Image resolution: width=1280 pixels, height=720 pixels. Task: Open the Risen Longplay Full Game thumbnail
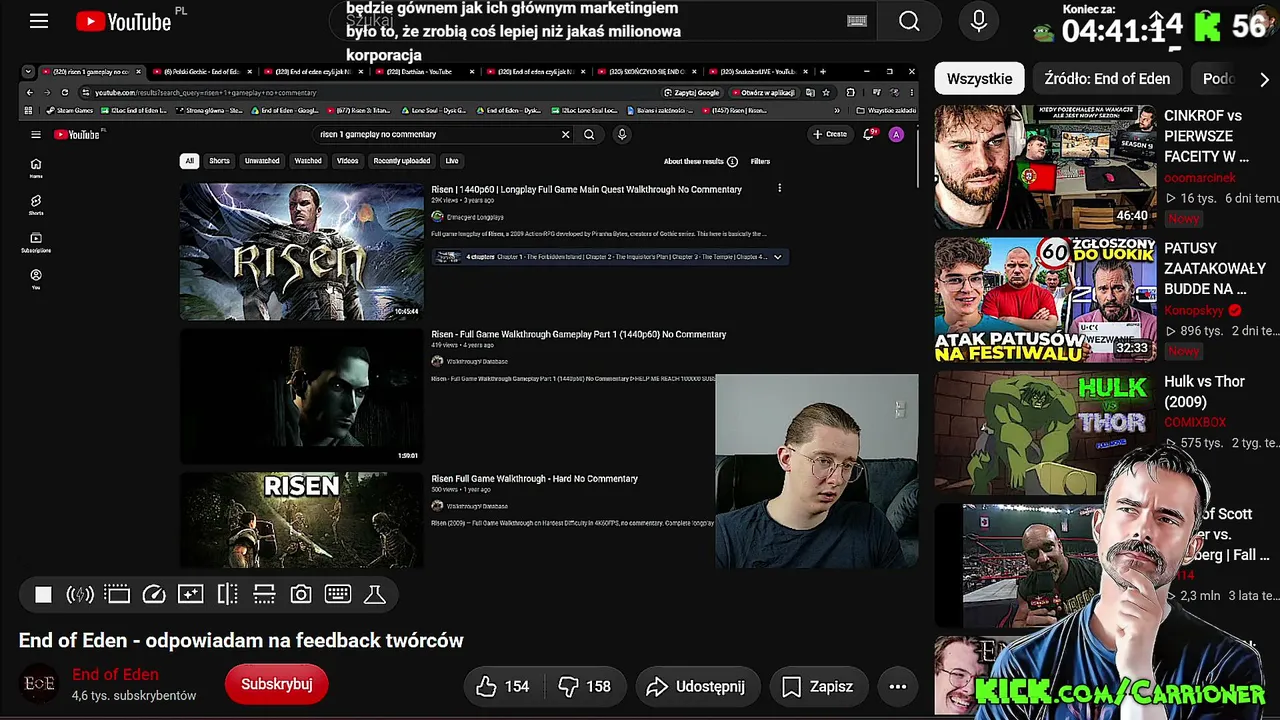coord(301,251)
